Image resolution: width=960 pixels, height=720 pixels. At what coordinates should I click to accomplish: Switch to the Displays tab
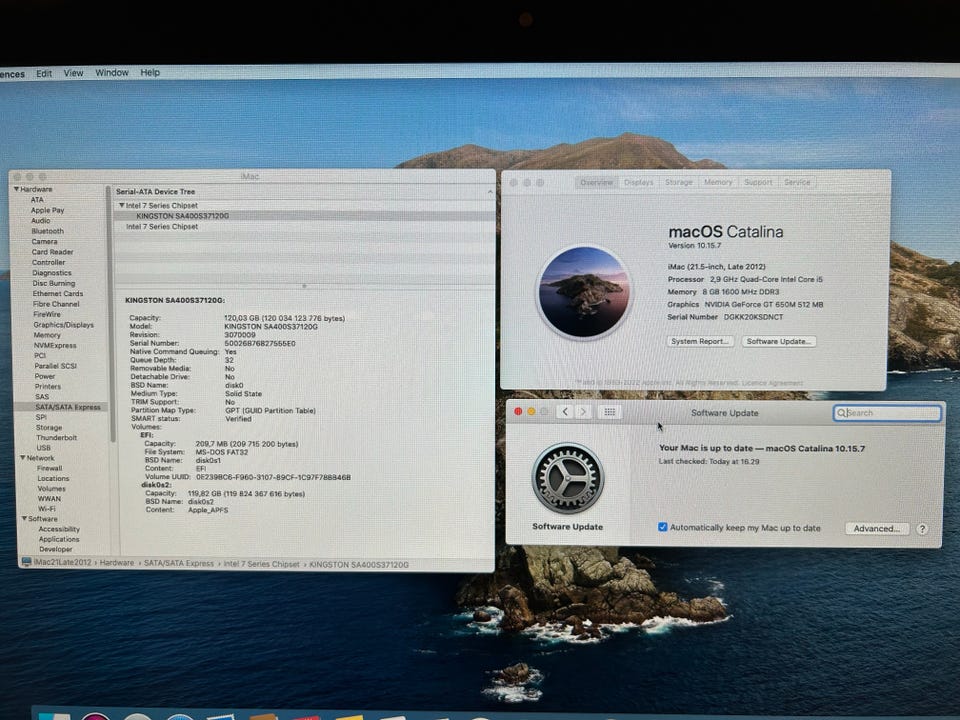[638, 183]
